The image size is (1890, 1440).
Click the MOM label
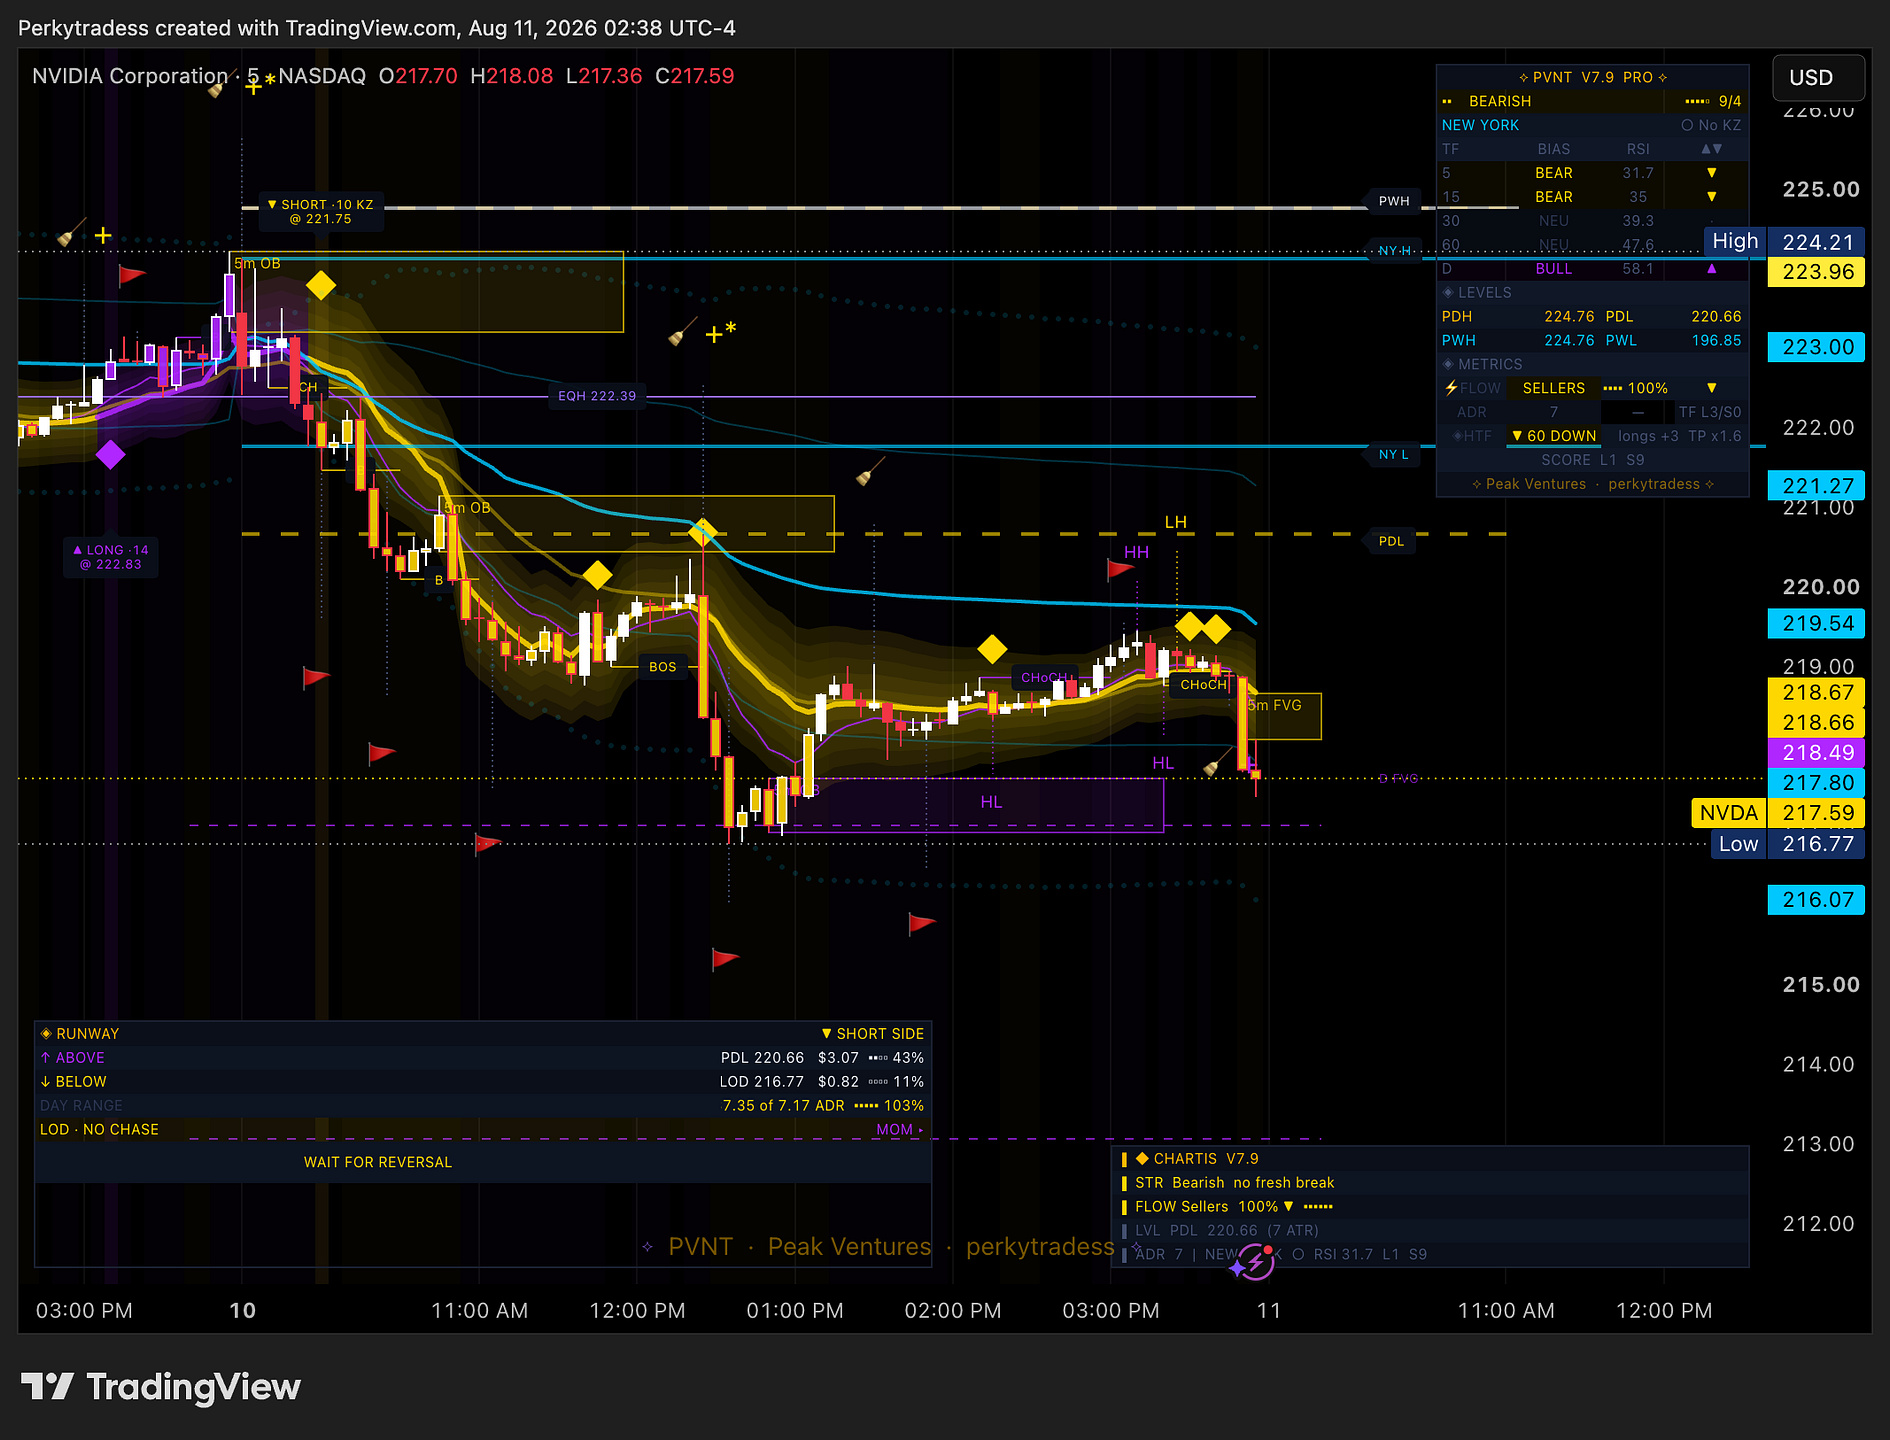pos(900,1129)
